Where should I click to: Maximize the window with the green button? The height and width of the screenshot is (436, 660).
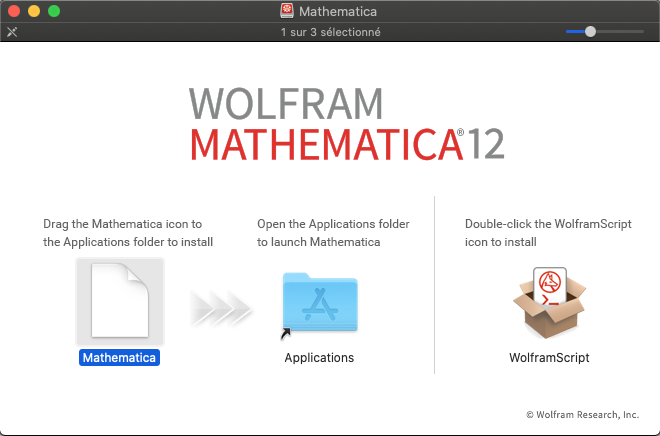pyautogui.click(x=54, y=11)
